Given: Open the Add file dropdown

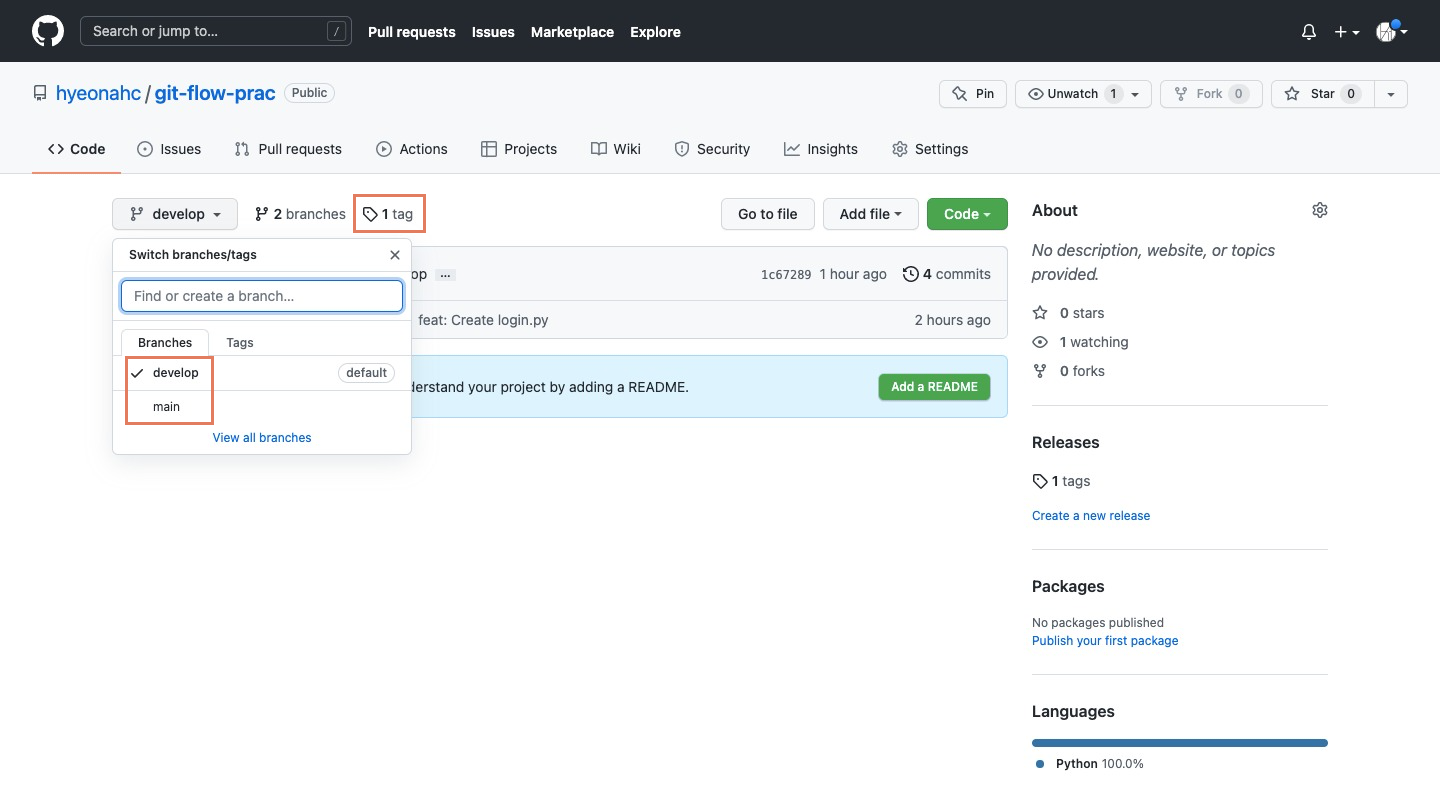Looking at the screenshot, I should click(x=871, y=214).
